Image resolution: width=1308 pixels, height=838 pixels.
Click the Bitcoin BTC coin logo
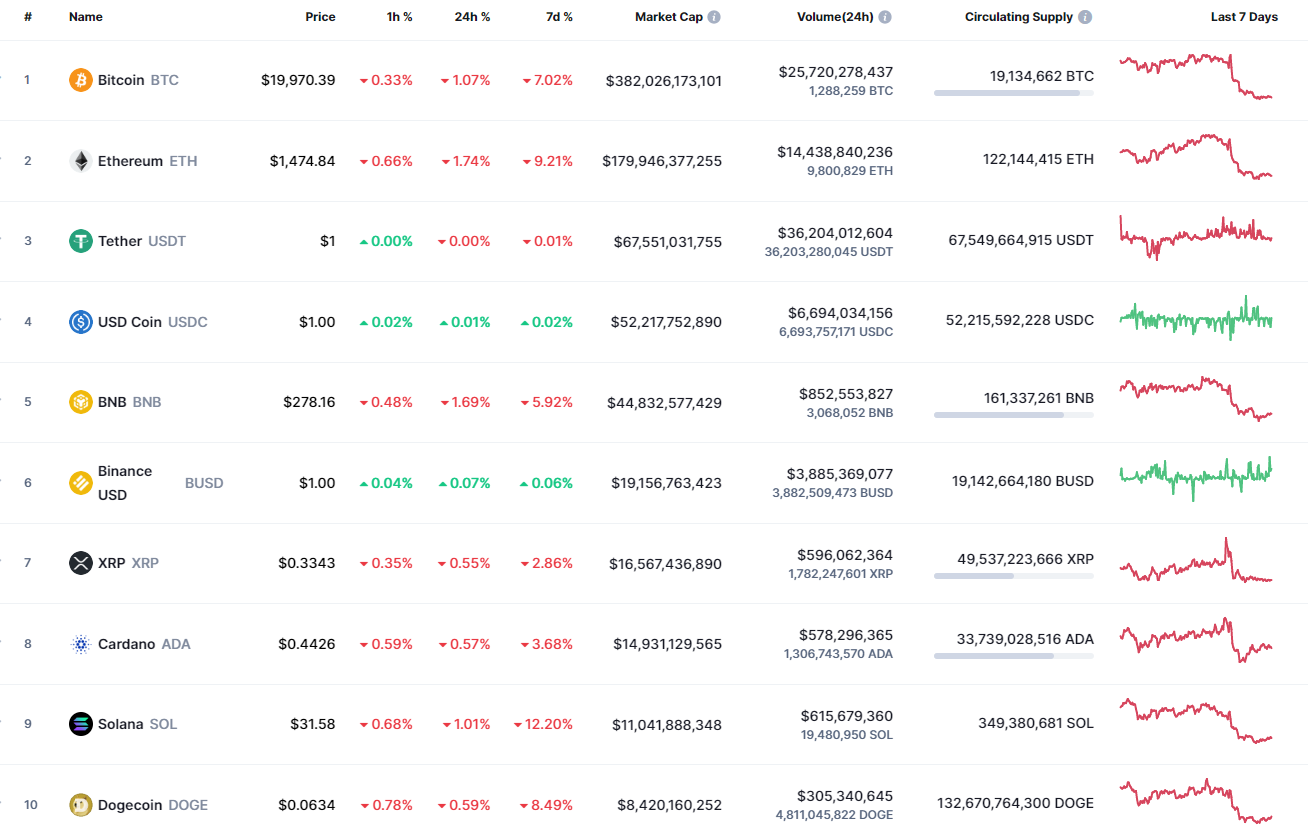coord(78,80)
